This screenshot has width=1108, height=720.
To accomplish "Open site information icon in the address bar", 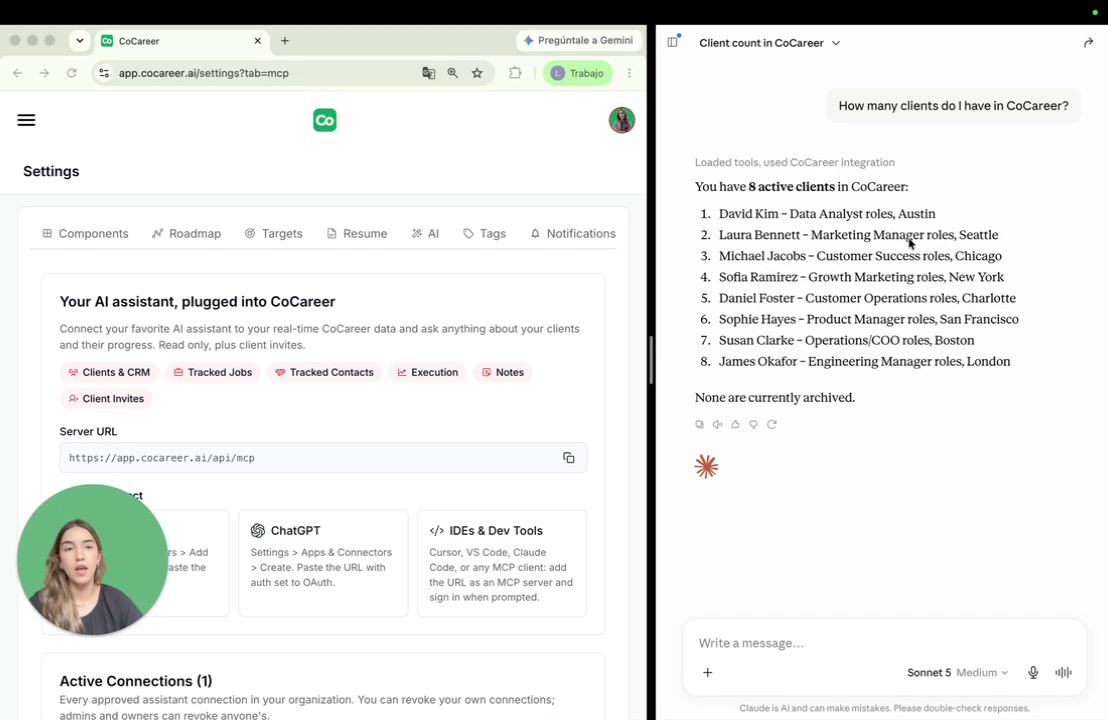I will click(x=104, y=73).
